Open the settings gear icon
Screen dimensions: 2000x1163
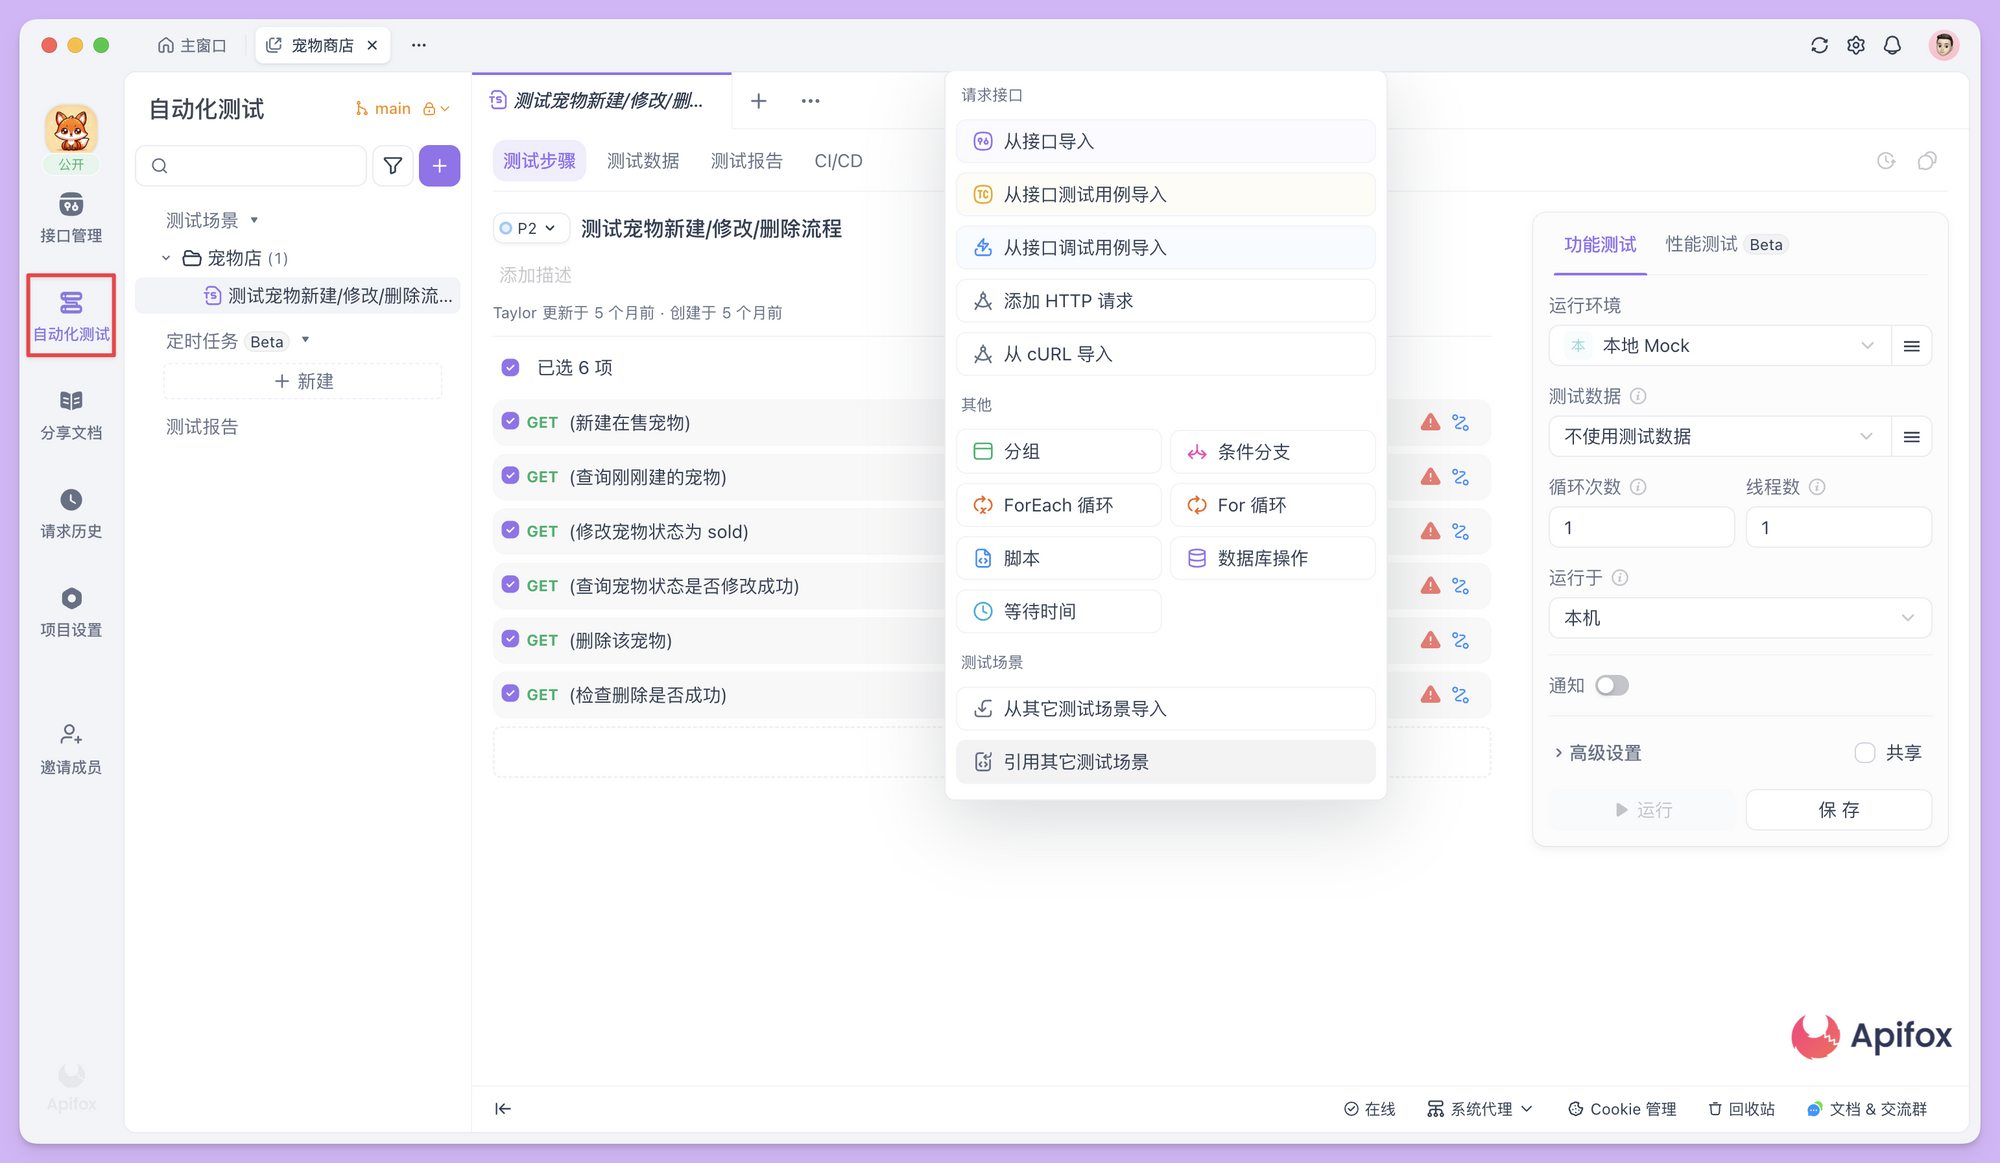pos(1855,45)
